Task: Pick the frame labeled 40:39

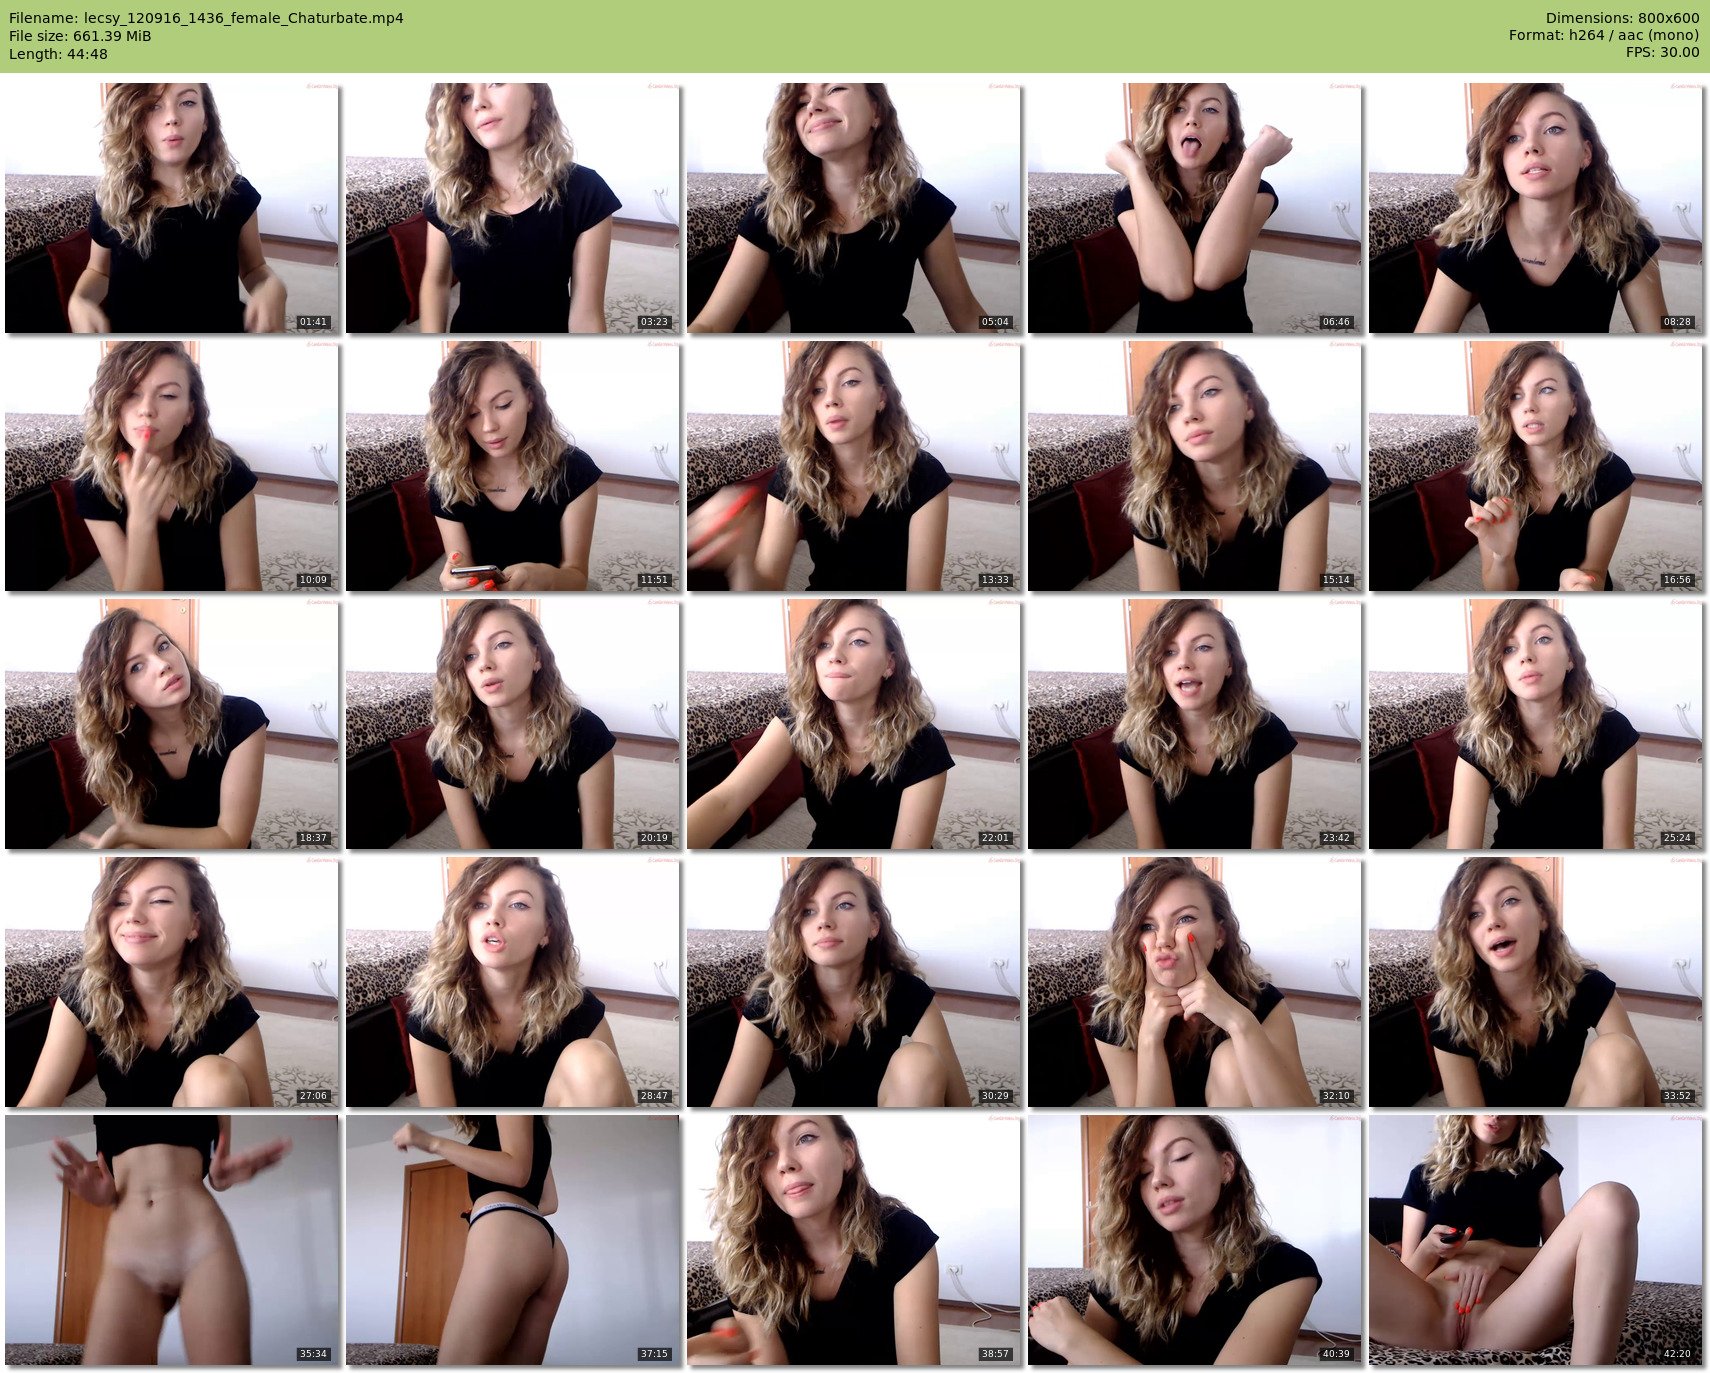Action: tap(1195, 1240)
